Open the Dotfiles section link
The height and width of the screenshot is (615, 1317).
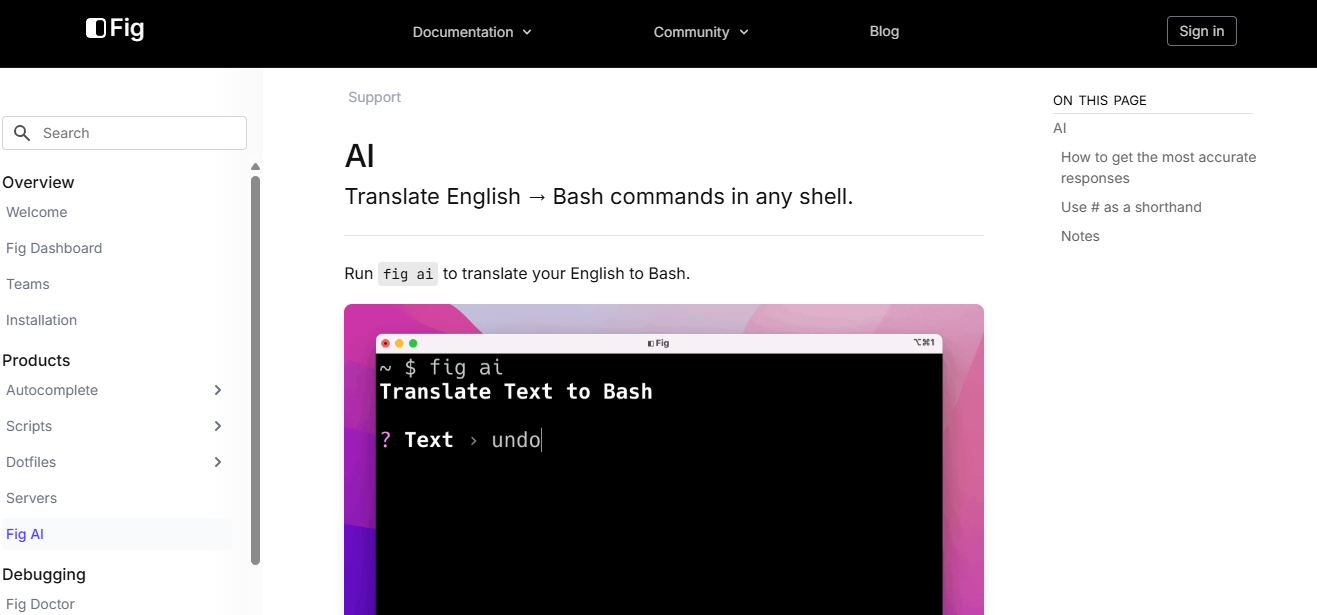point(31,462)
